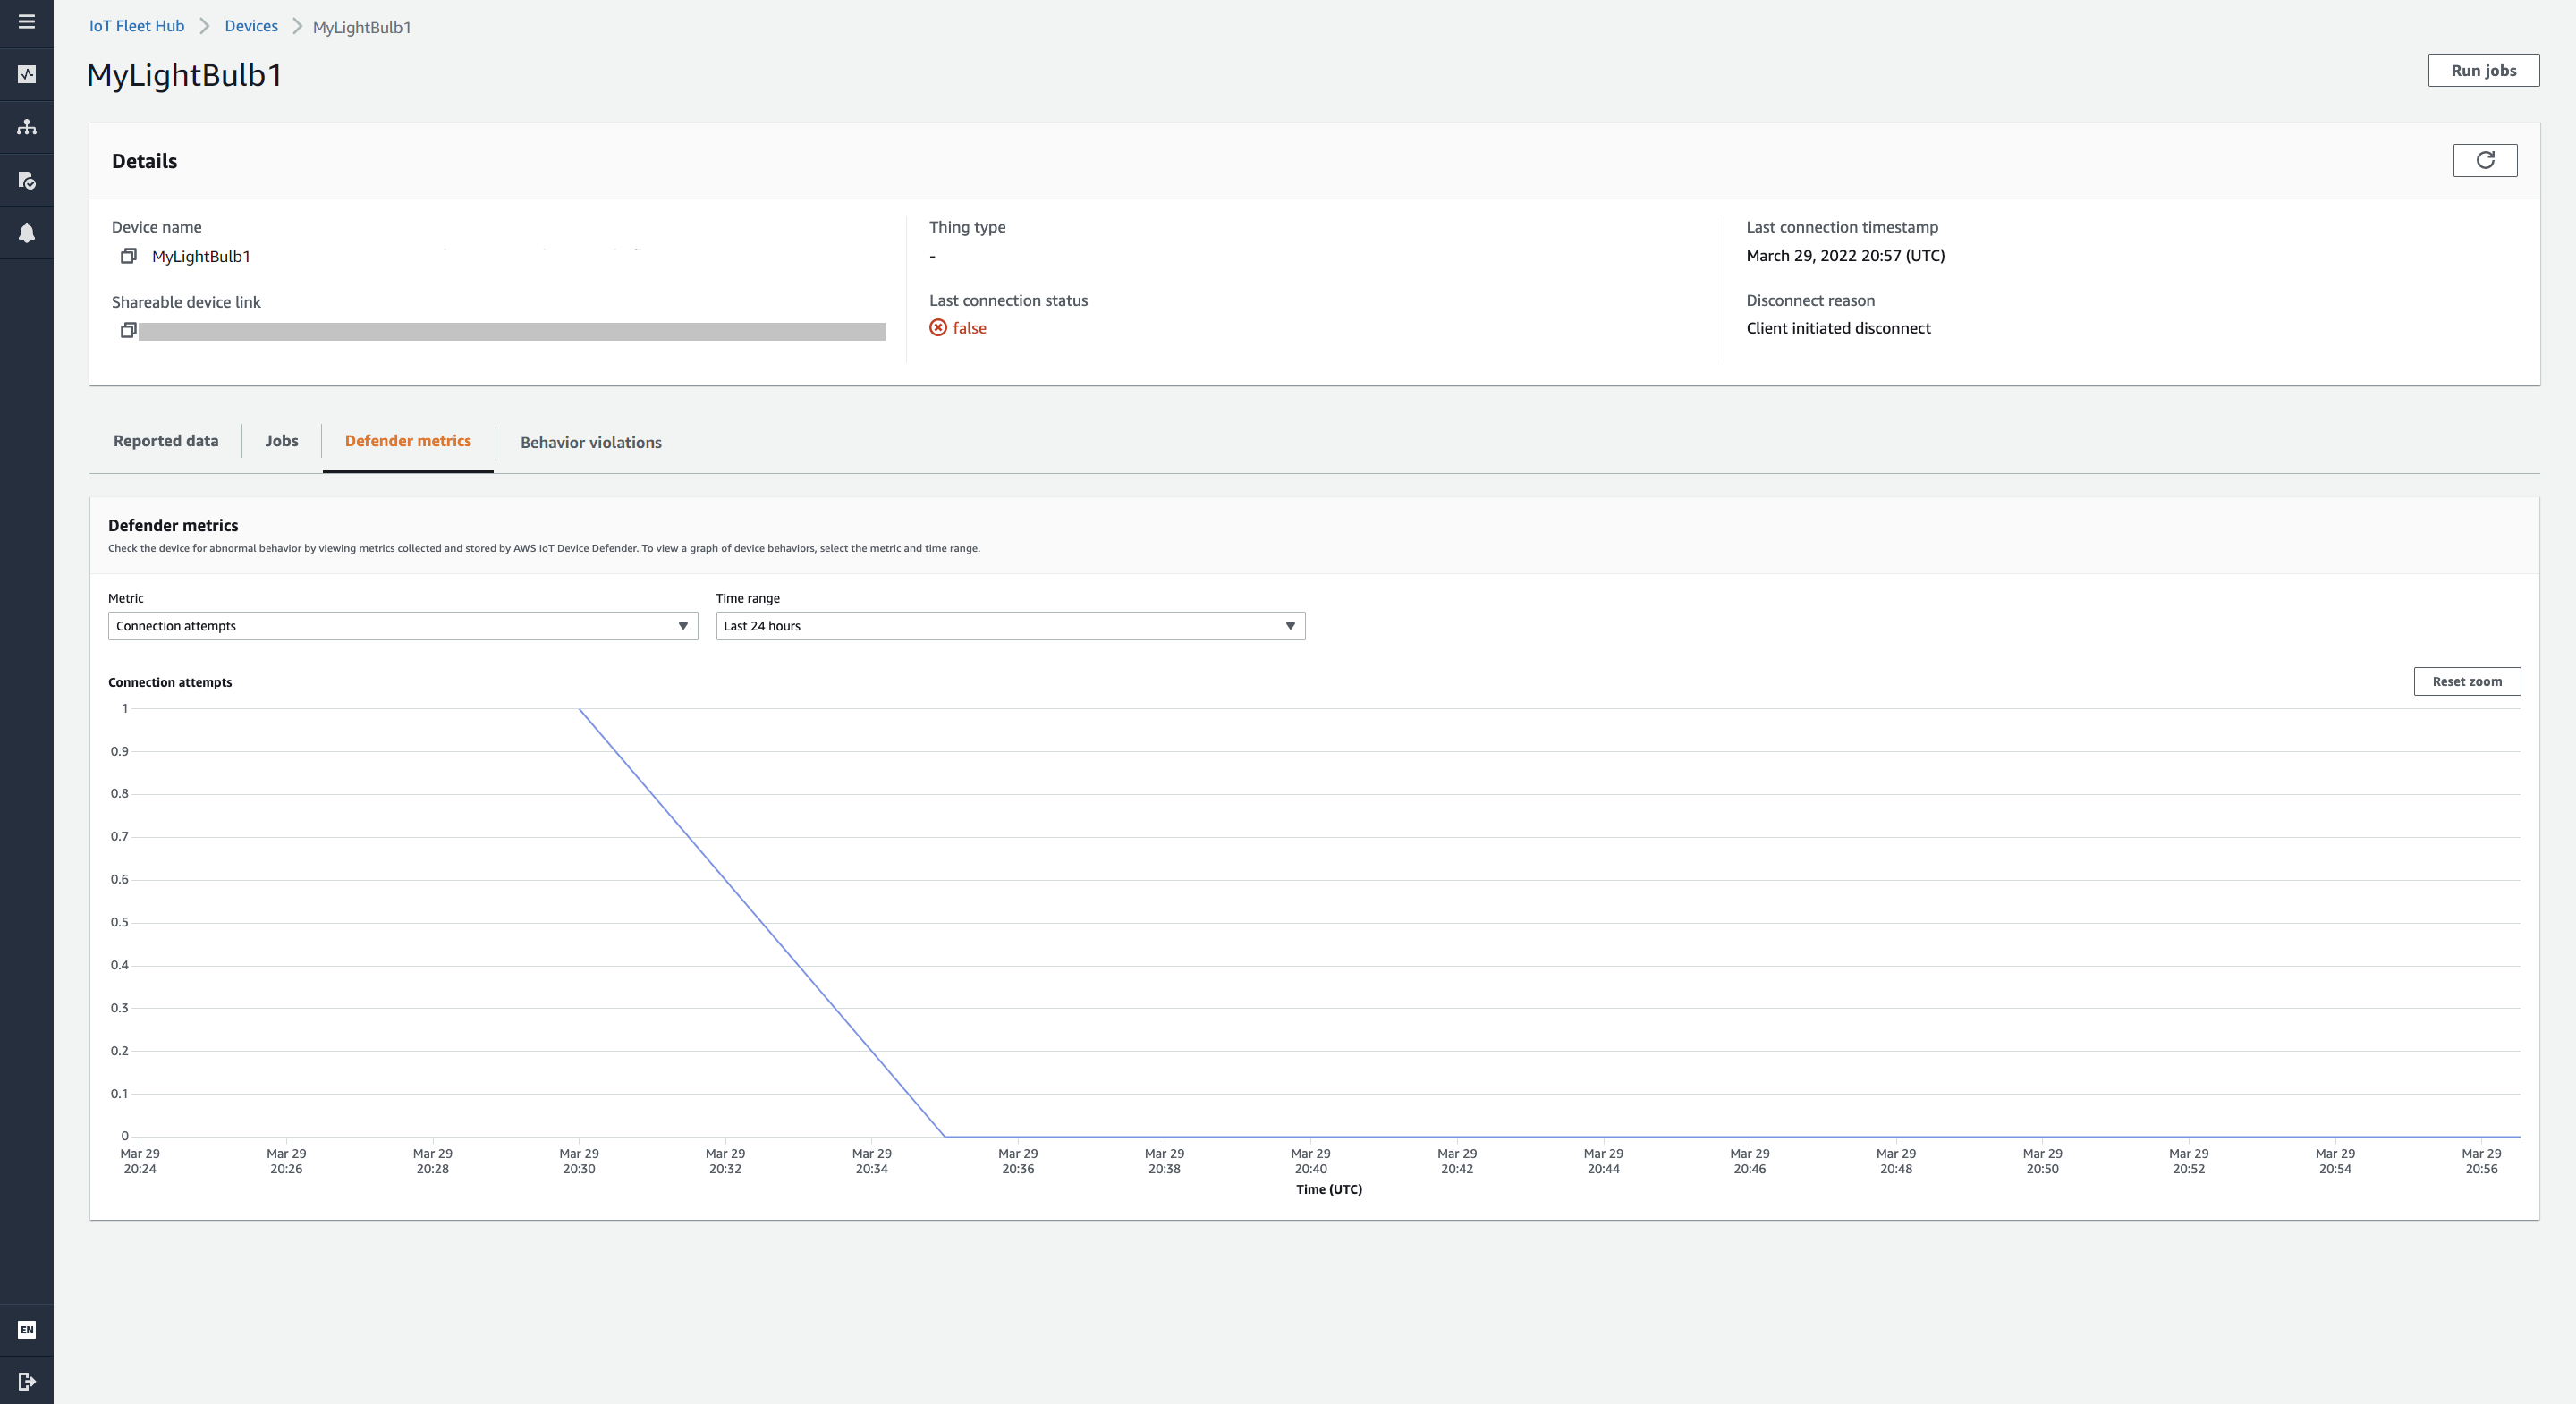This screenshot has height=1404, width=2576.
Task: Click the redacted shareable device link field
Action: [x=512, y=332]
